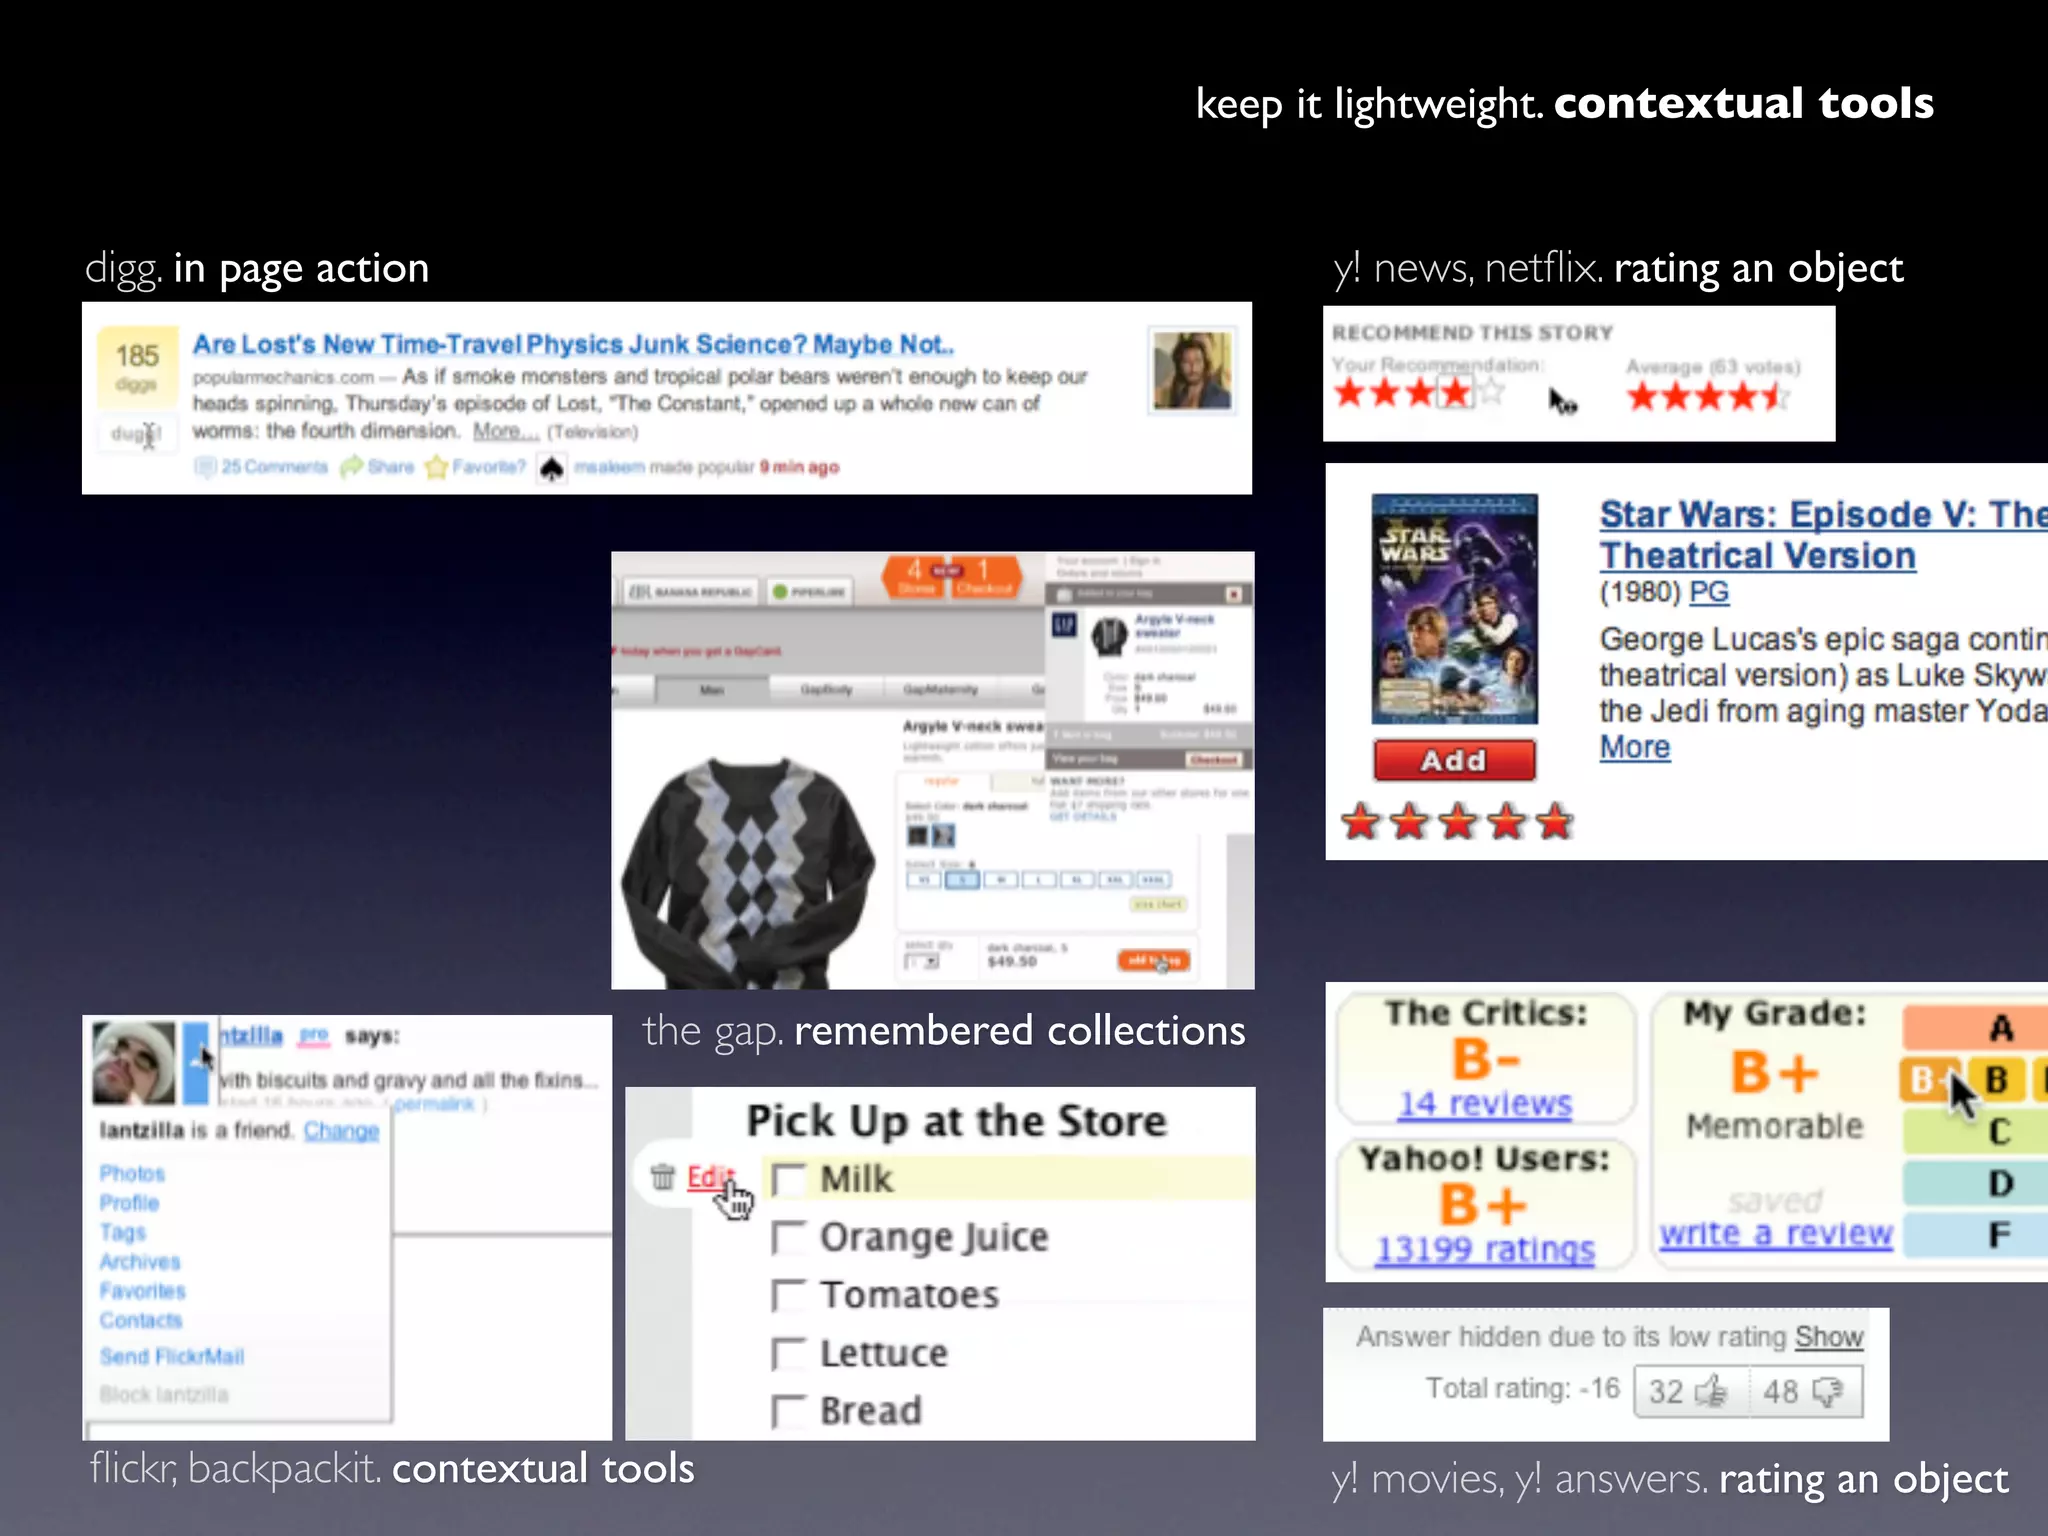Click the Piperlime brand tab
The height and width of the screenshot is (1536, 2048).
(x=809, y=591)
